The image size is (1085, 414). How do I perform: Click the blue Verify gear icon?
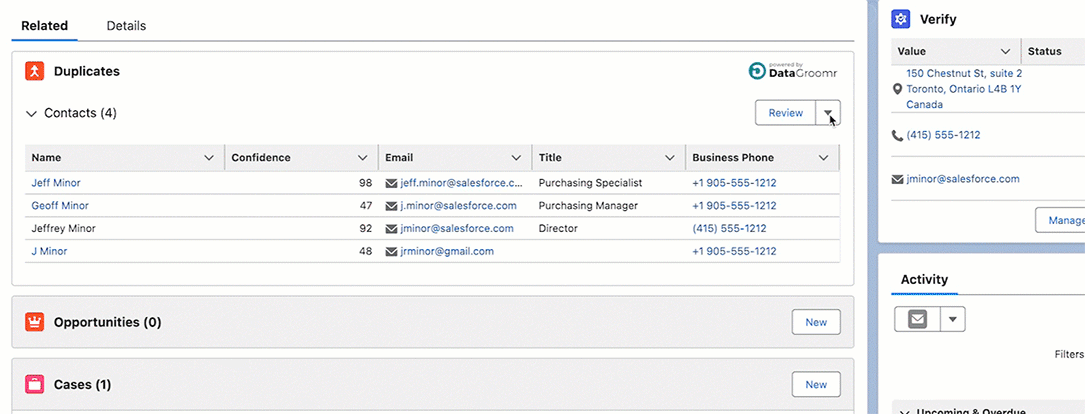(901, 19)
